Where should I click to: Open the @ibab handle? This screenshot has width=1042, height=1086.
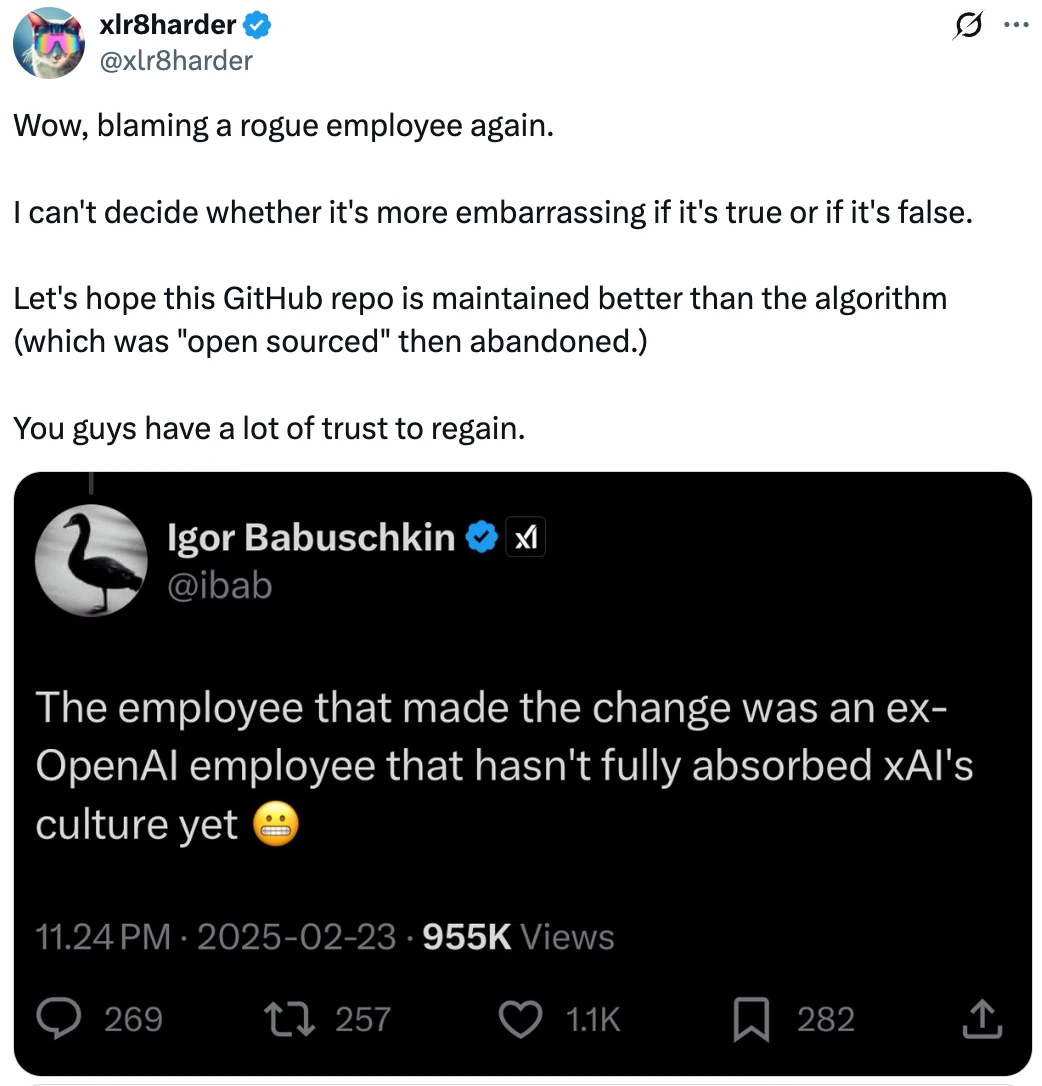click(220, 586)
